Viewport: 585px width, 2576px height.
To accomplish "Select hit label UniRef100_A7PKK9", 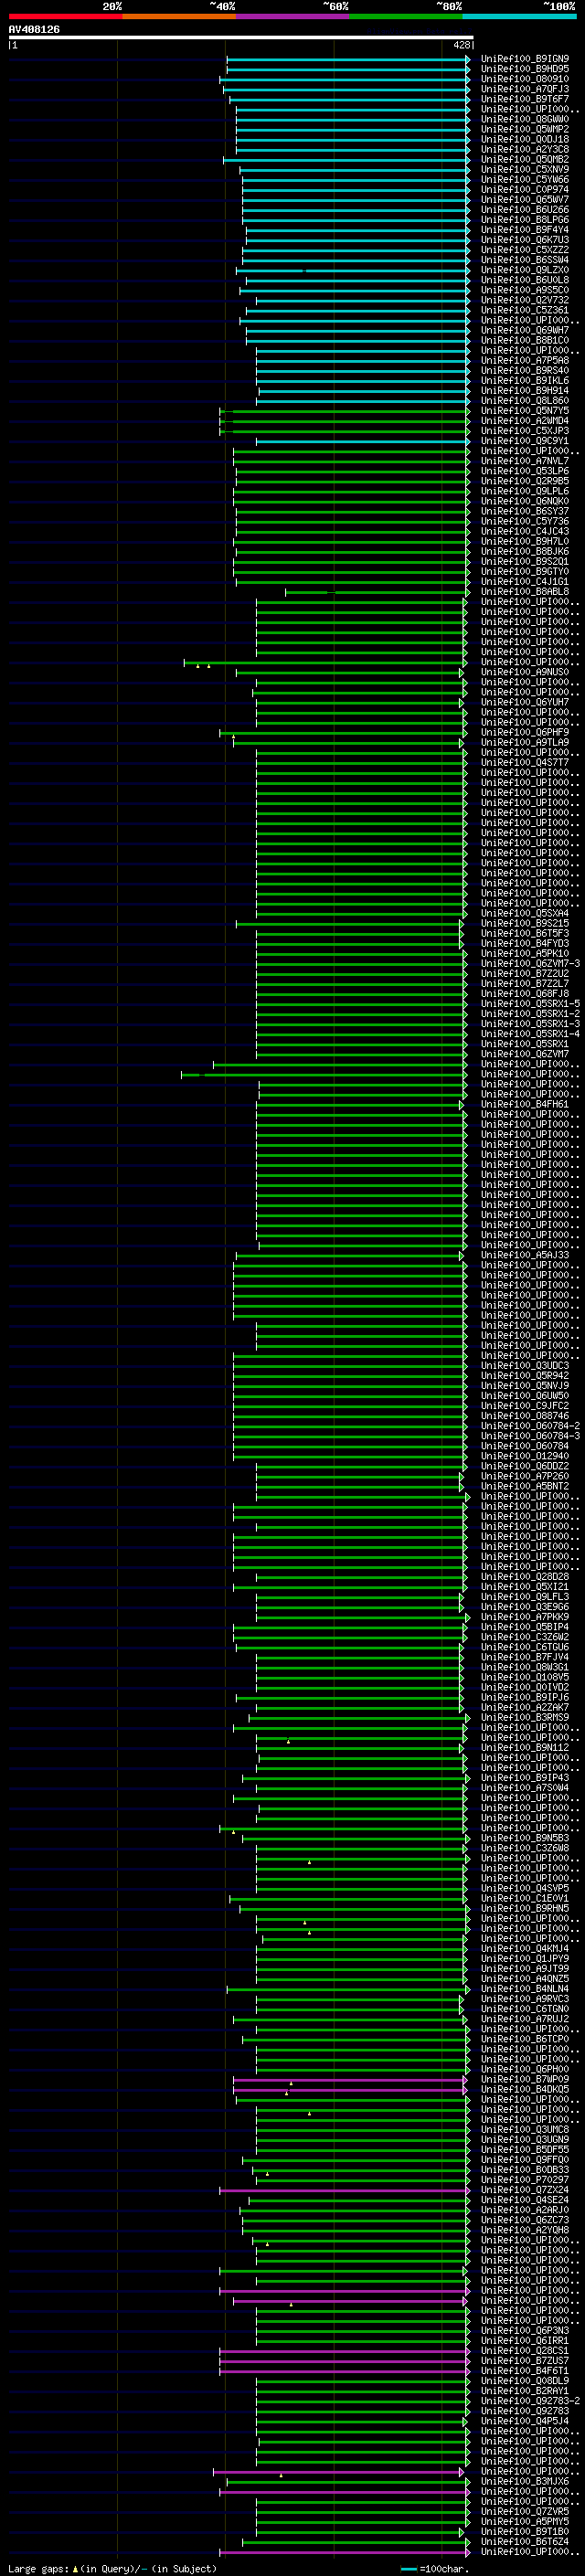I will [525, 1617].
